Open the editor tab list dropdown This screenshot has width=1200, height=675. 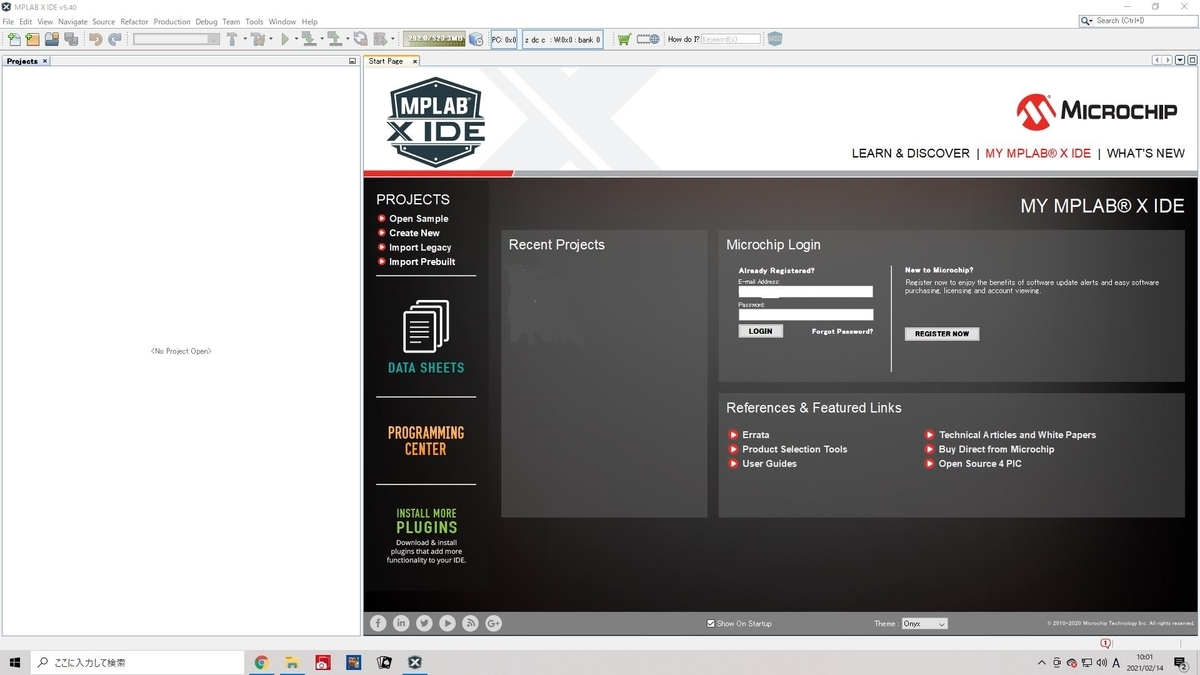coord(1181,60)
